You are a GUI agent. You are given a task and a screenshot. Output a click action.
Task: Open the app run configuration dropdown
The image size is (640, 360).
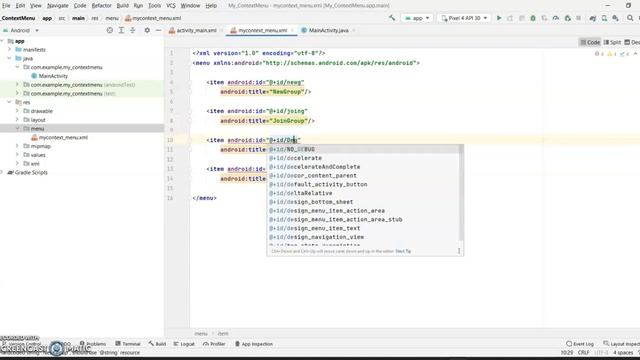pos(417,18)
